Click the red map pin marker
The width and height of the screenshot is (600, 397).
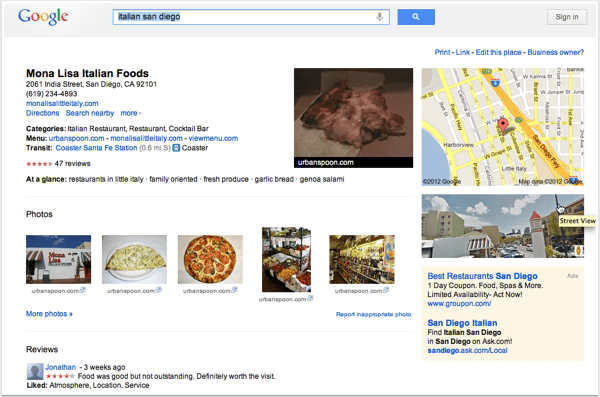502,126
